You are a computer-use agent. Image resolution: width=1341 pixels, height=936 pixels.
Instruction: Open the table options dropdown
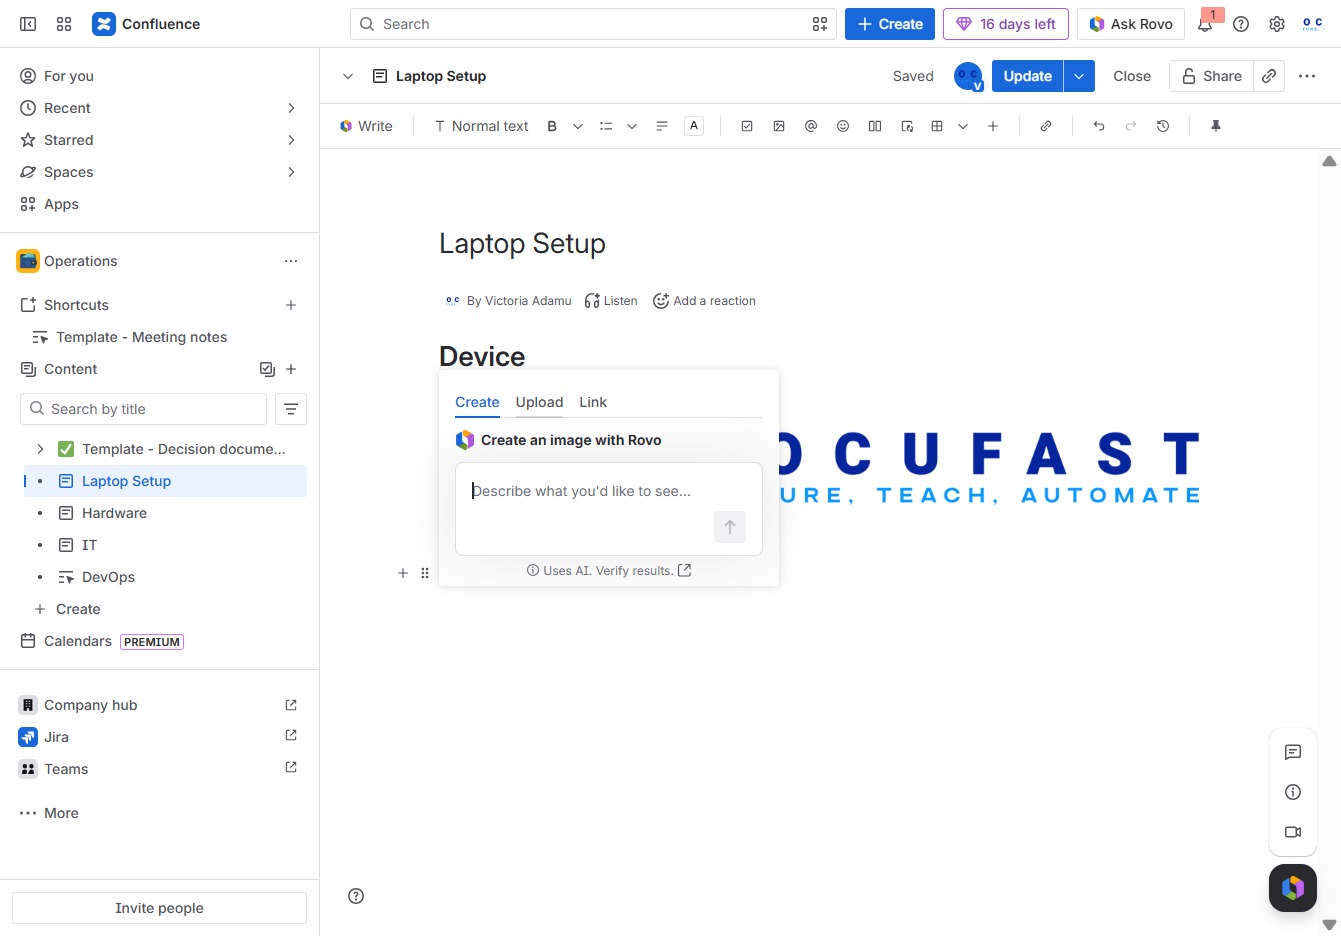coord(963,126)
